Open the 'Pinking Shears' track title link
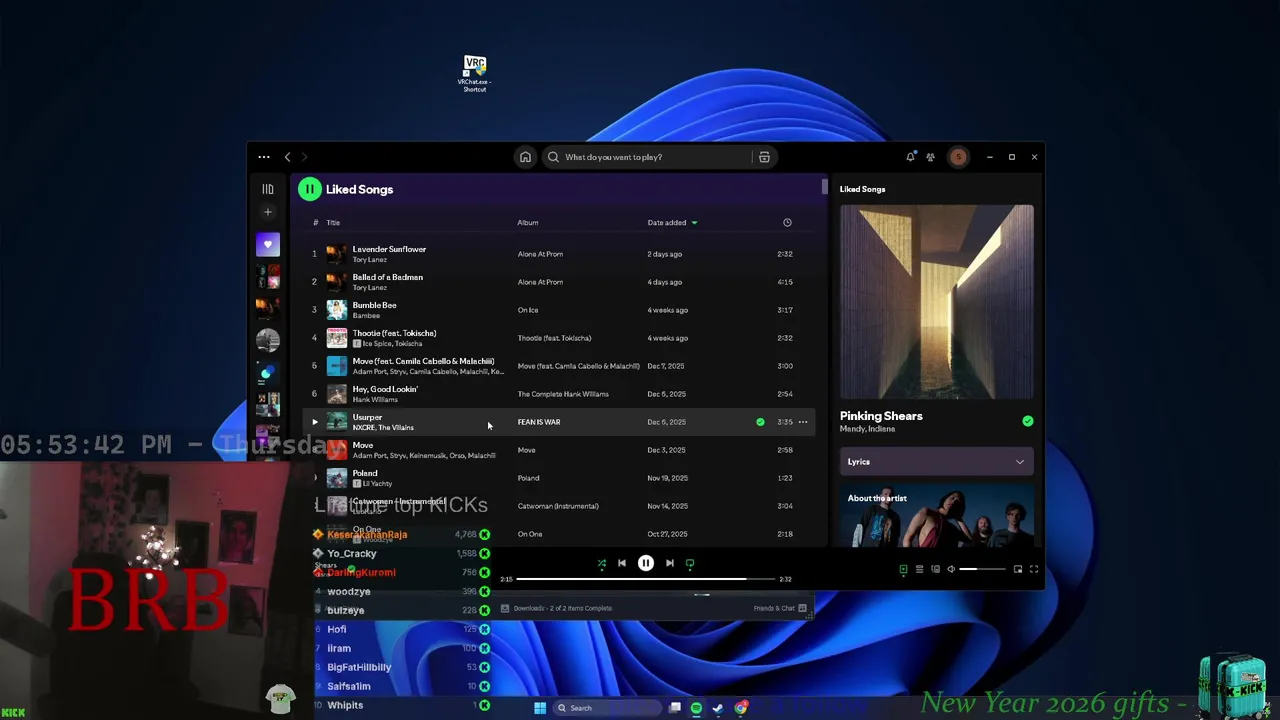This screenshot has width=1280, height=720. (881, 416)
